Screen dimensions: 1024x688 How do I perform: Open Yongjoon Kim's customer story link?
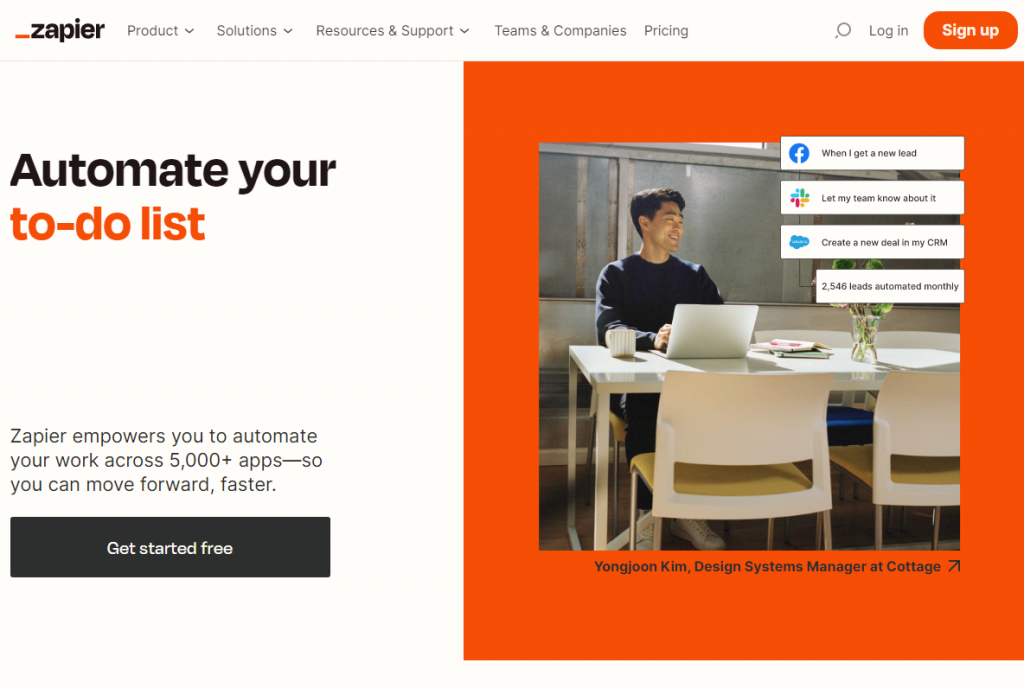point(767,566)
